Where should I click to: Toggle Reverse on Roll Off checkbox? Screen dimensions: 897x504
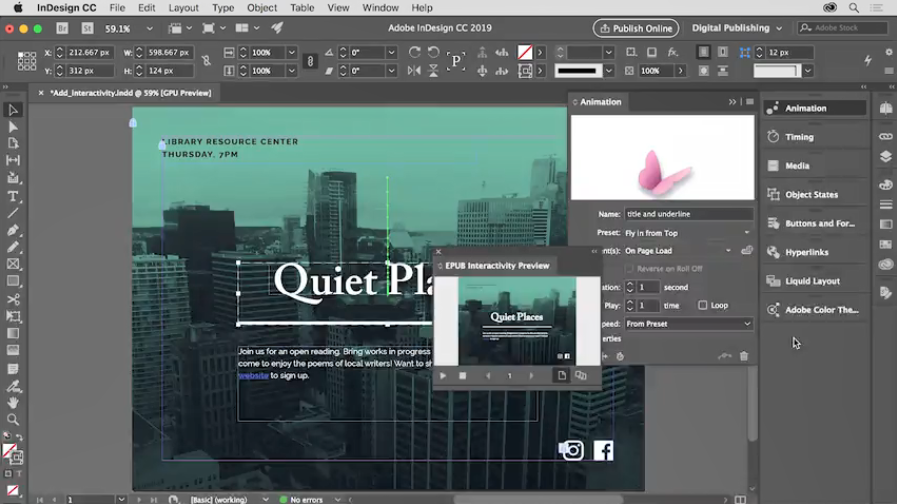click(629, 269)
